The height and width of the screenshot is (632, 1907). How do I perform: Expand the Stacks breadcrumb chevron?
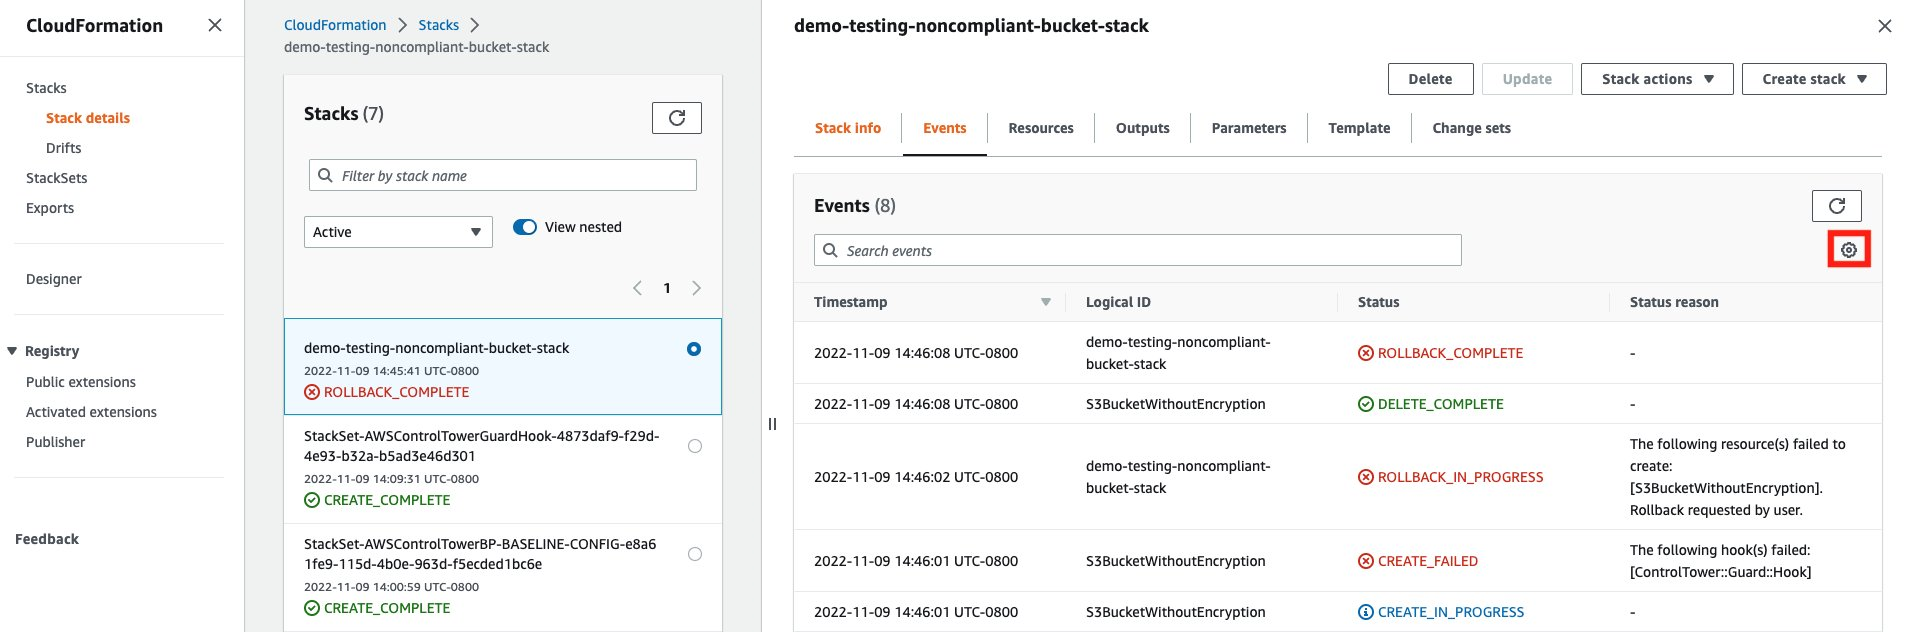[x=475, y=25]
